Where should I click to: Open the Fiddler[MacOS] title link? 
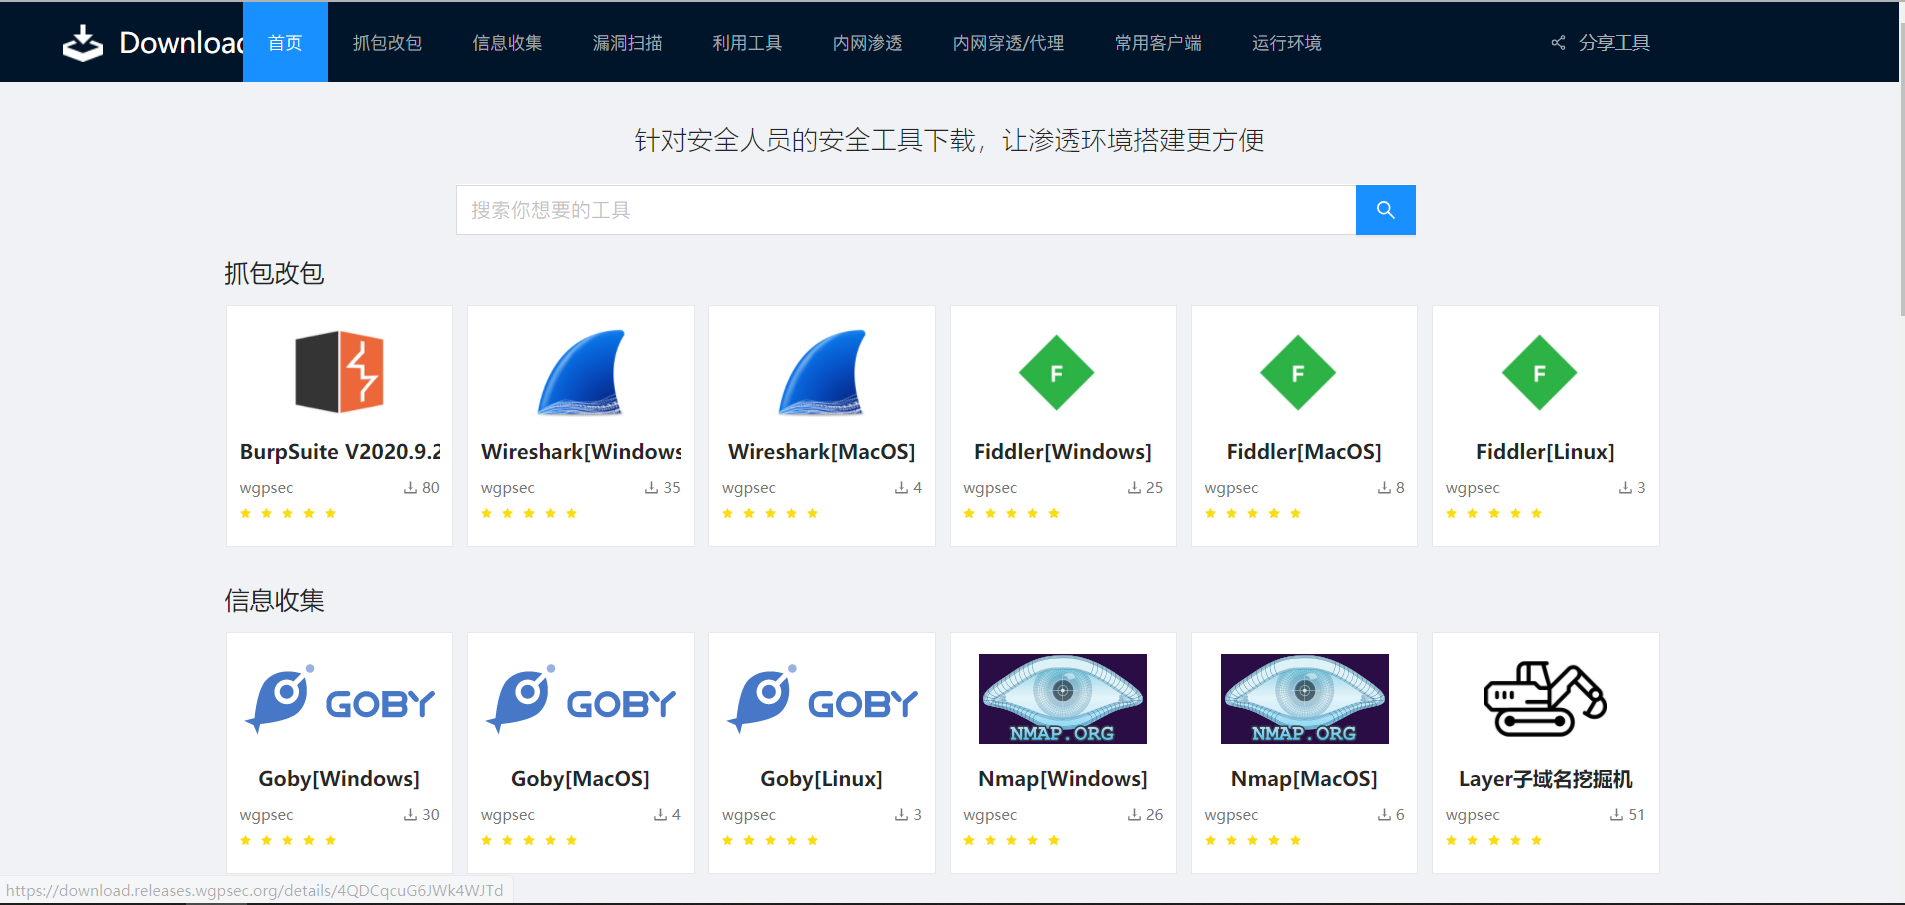click(1304, 452)
